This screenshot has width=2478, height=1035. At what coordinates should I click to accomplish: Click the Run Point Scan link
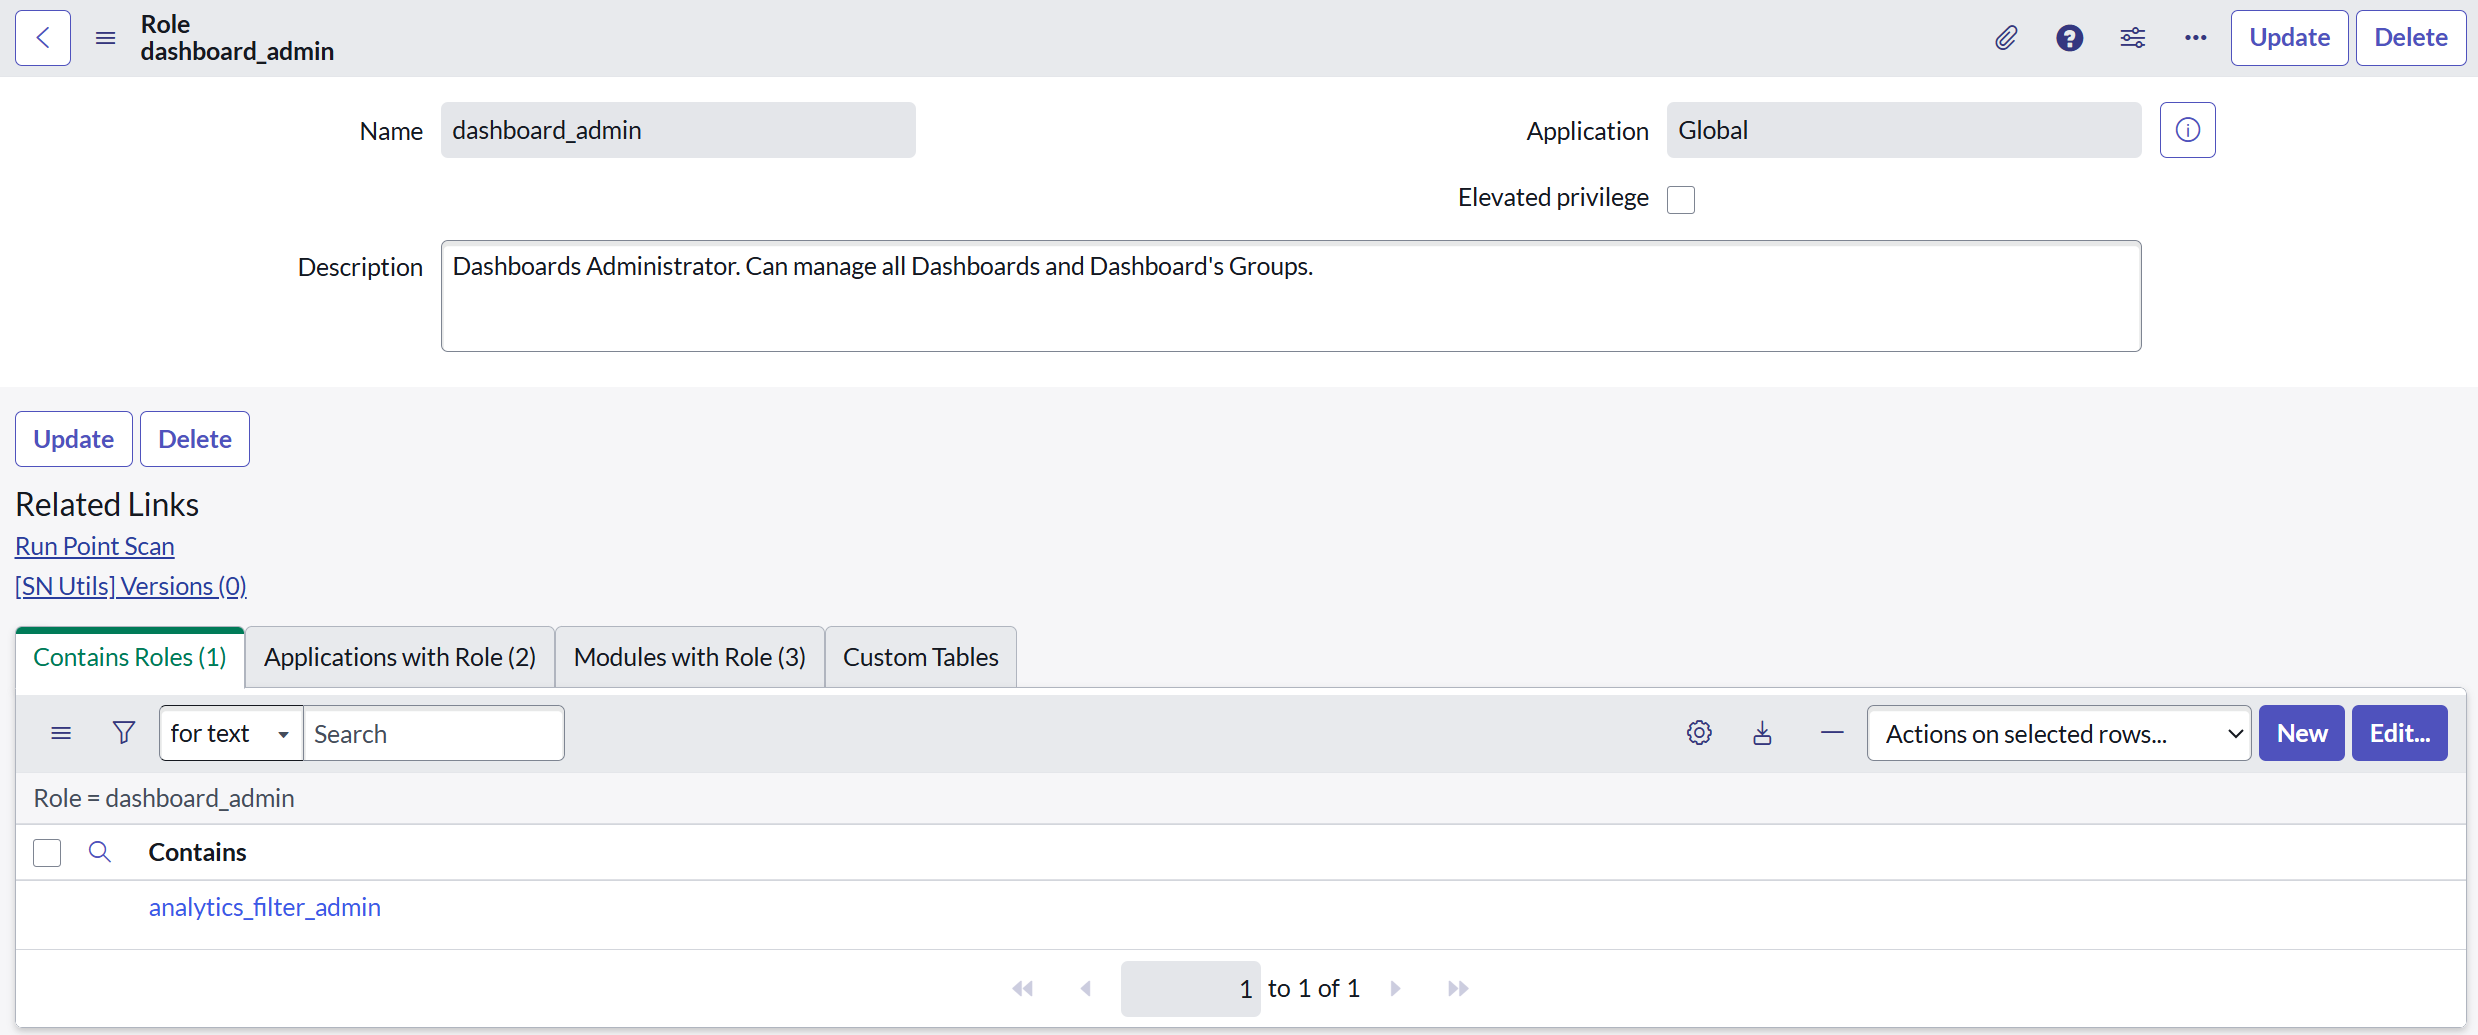pos(95,546)
